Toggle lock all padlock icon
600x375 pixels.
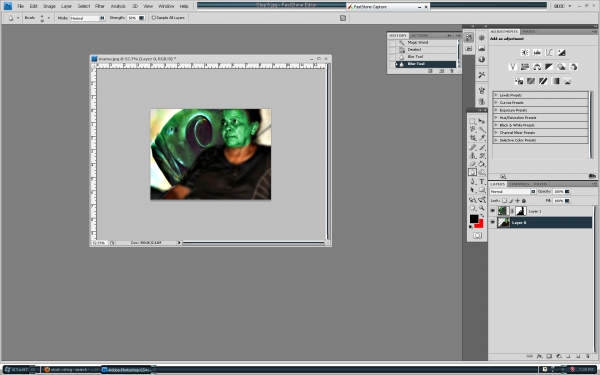tap(524, 201)
